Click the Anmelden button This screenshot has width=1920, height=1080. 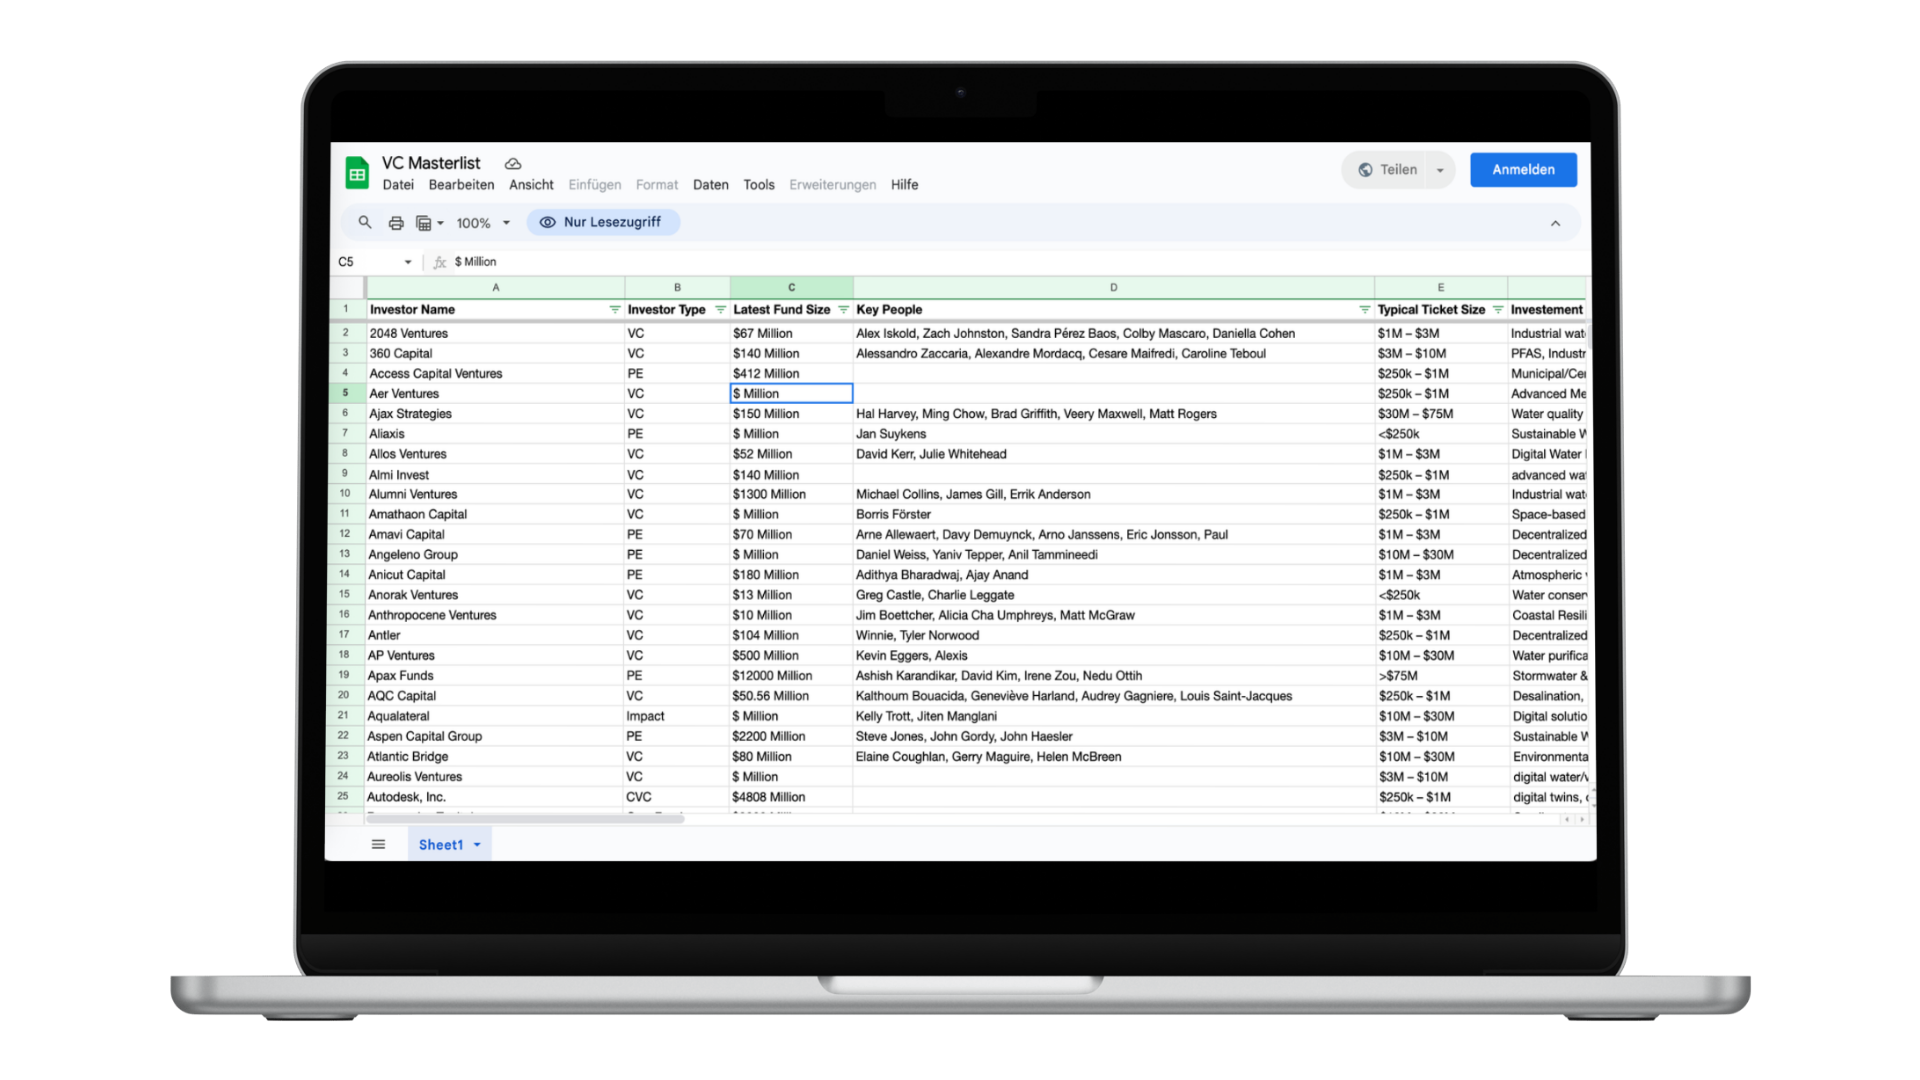tap(1523, 170)
